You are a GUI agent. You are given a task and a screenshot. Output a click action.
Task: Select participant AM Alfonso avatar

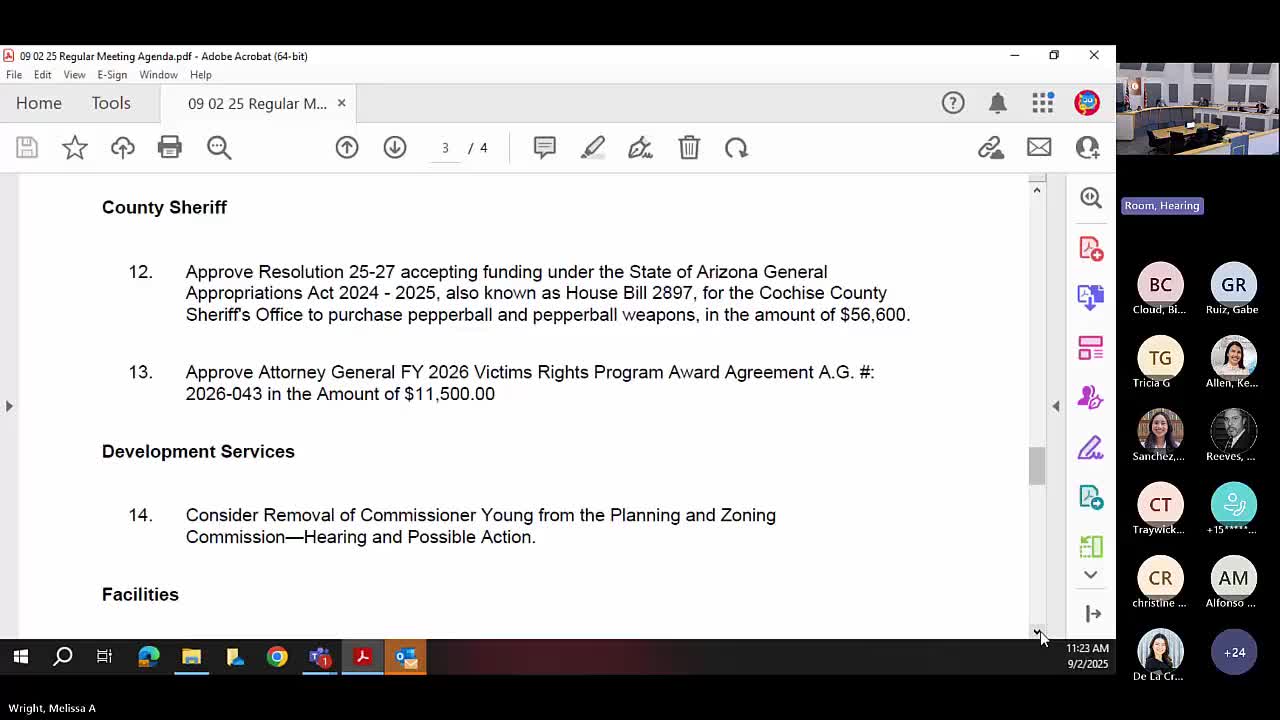(1233, 578)
